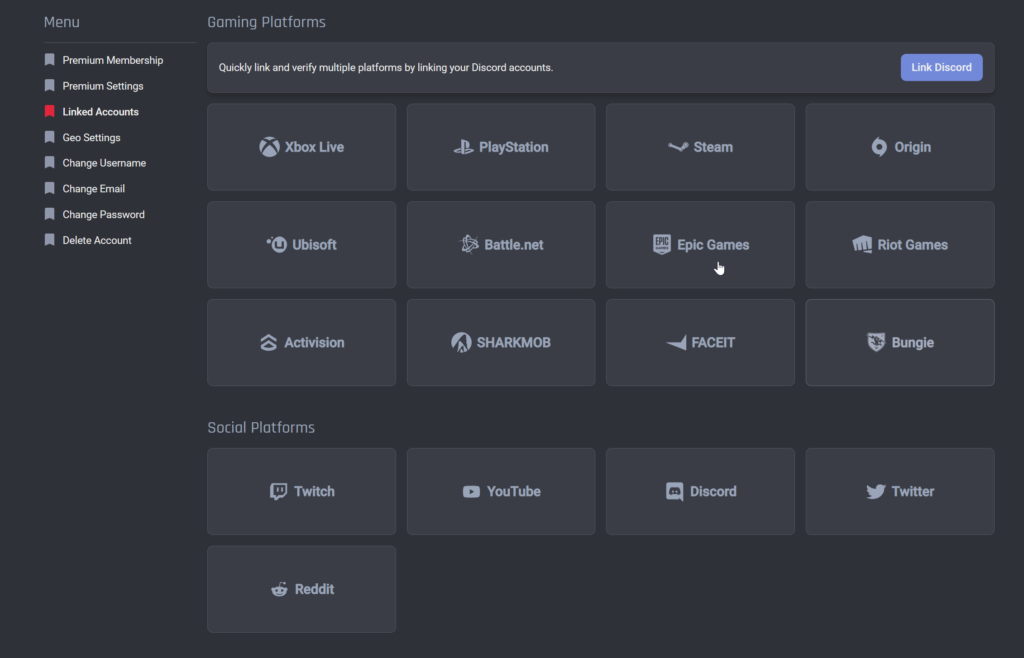
Task: Choose the Origin platform card
Action: point(900,147)
